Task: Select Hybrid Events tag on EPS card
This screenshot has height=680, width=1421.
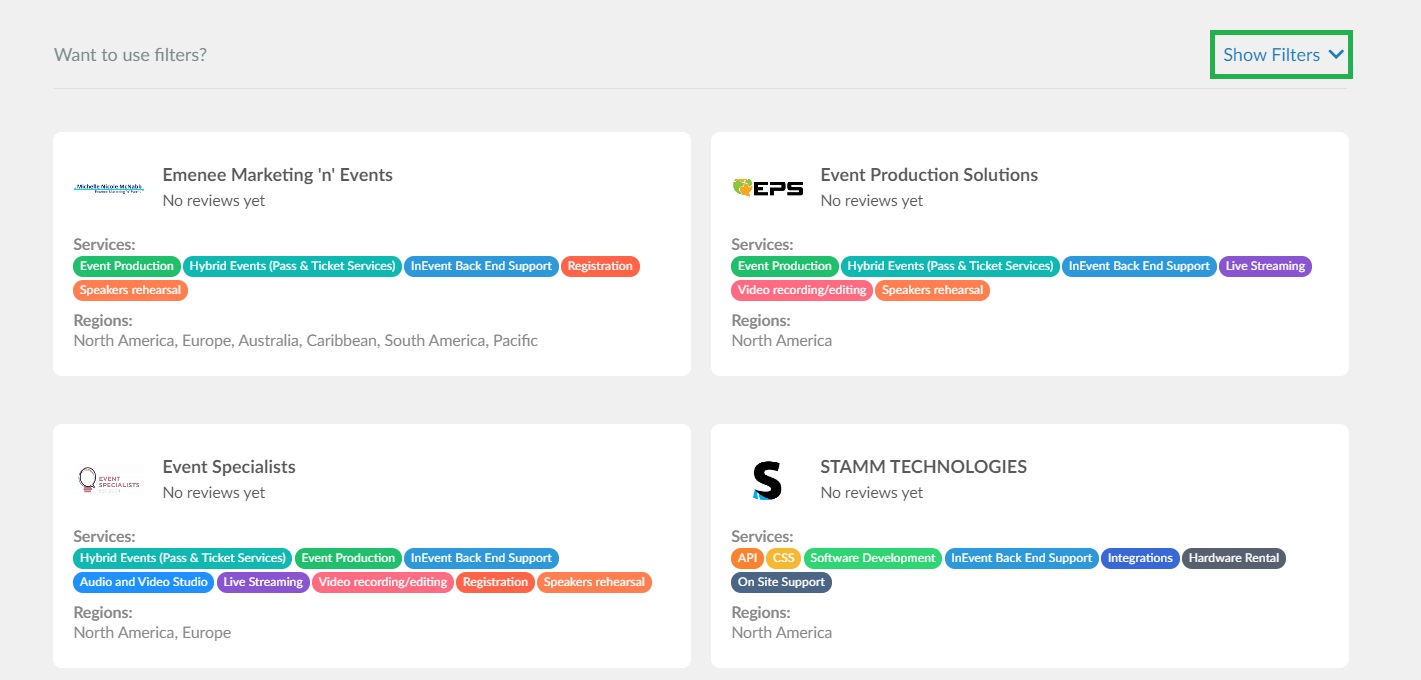Action: point(951,266)
